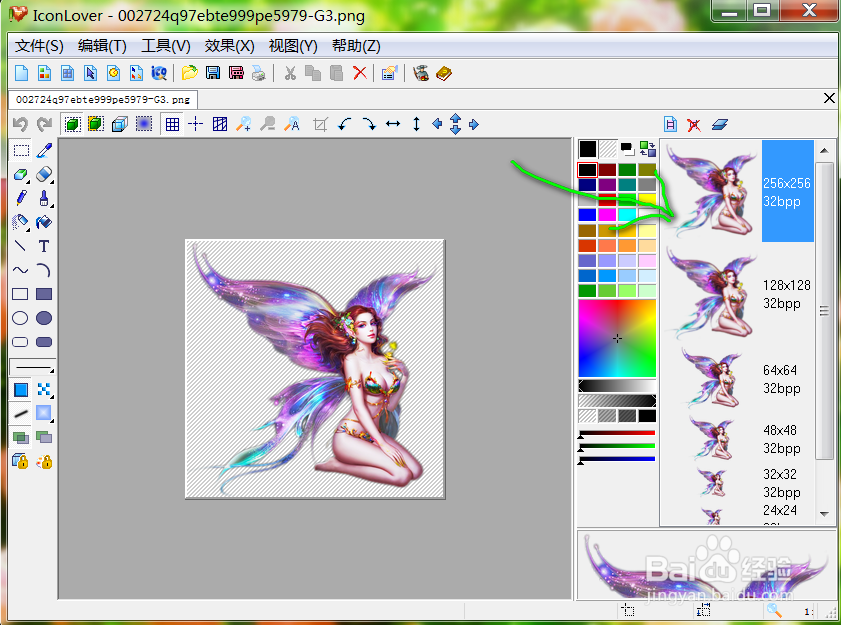This screenshot has width=841, height=625.
Task: Select the rectangular selection tool
Action: pos(21,151)
